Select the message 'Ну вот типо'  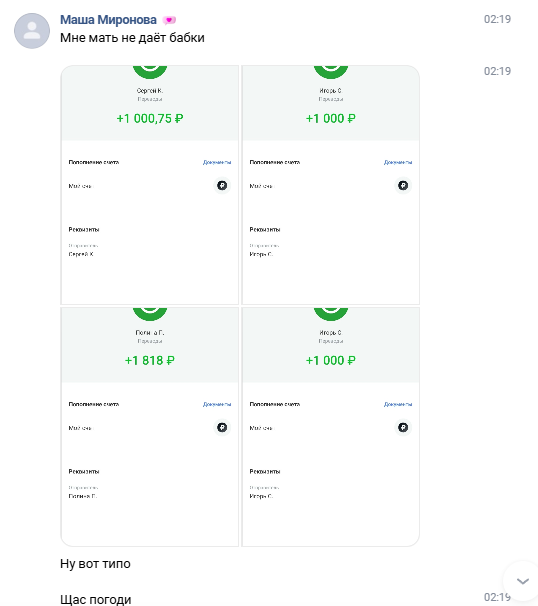click(x=95, y=564)
